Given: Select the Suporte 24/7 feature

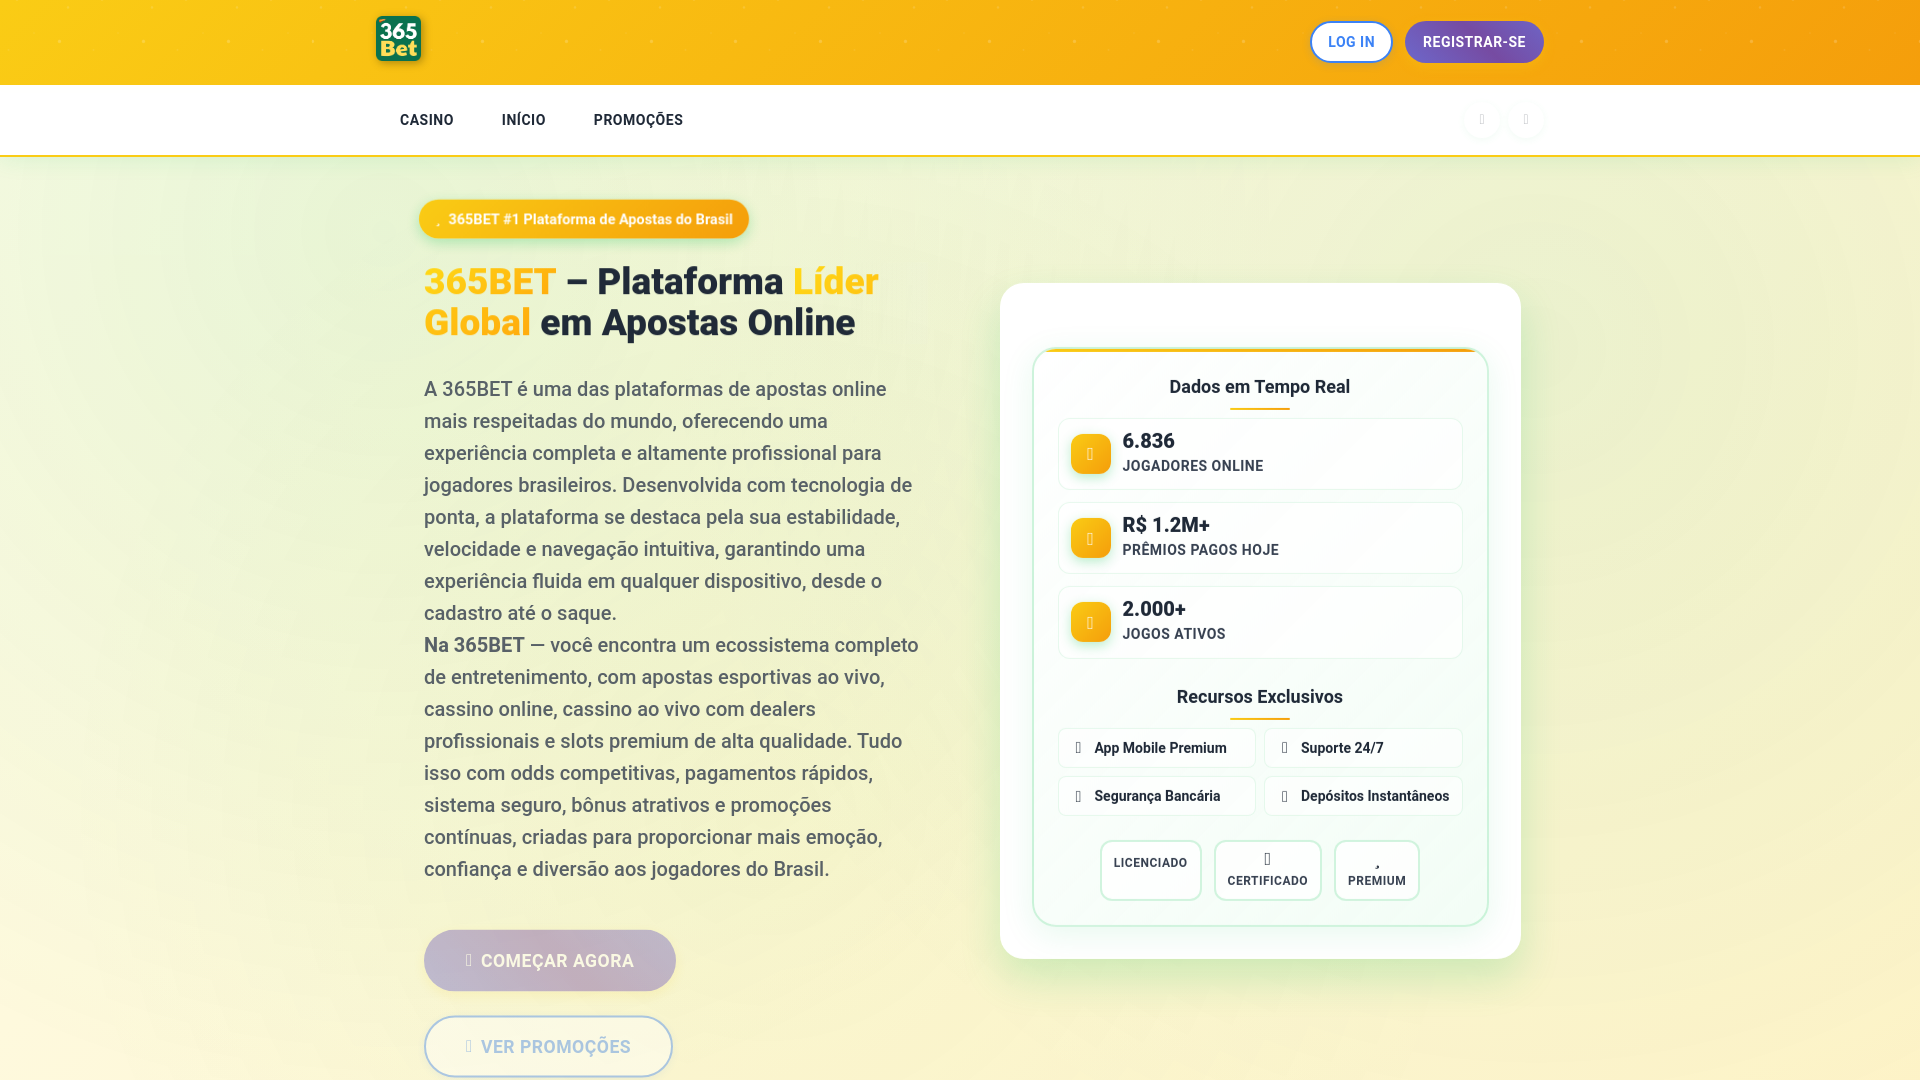Looking at the screenshot, I should coord(1363,748).
